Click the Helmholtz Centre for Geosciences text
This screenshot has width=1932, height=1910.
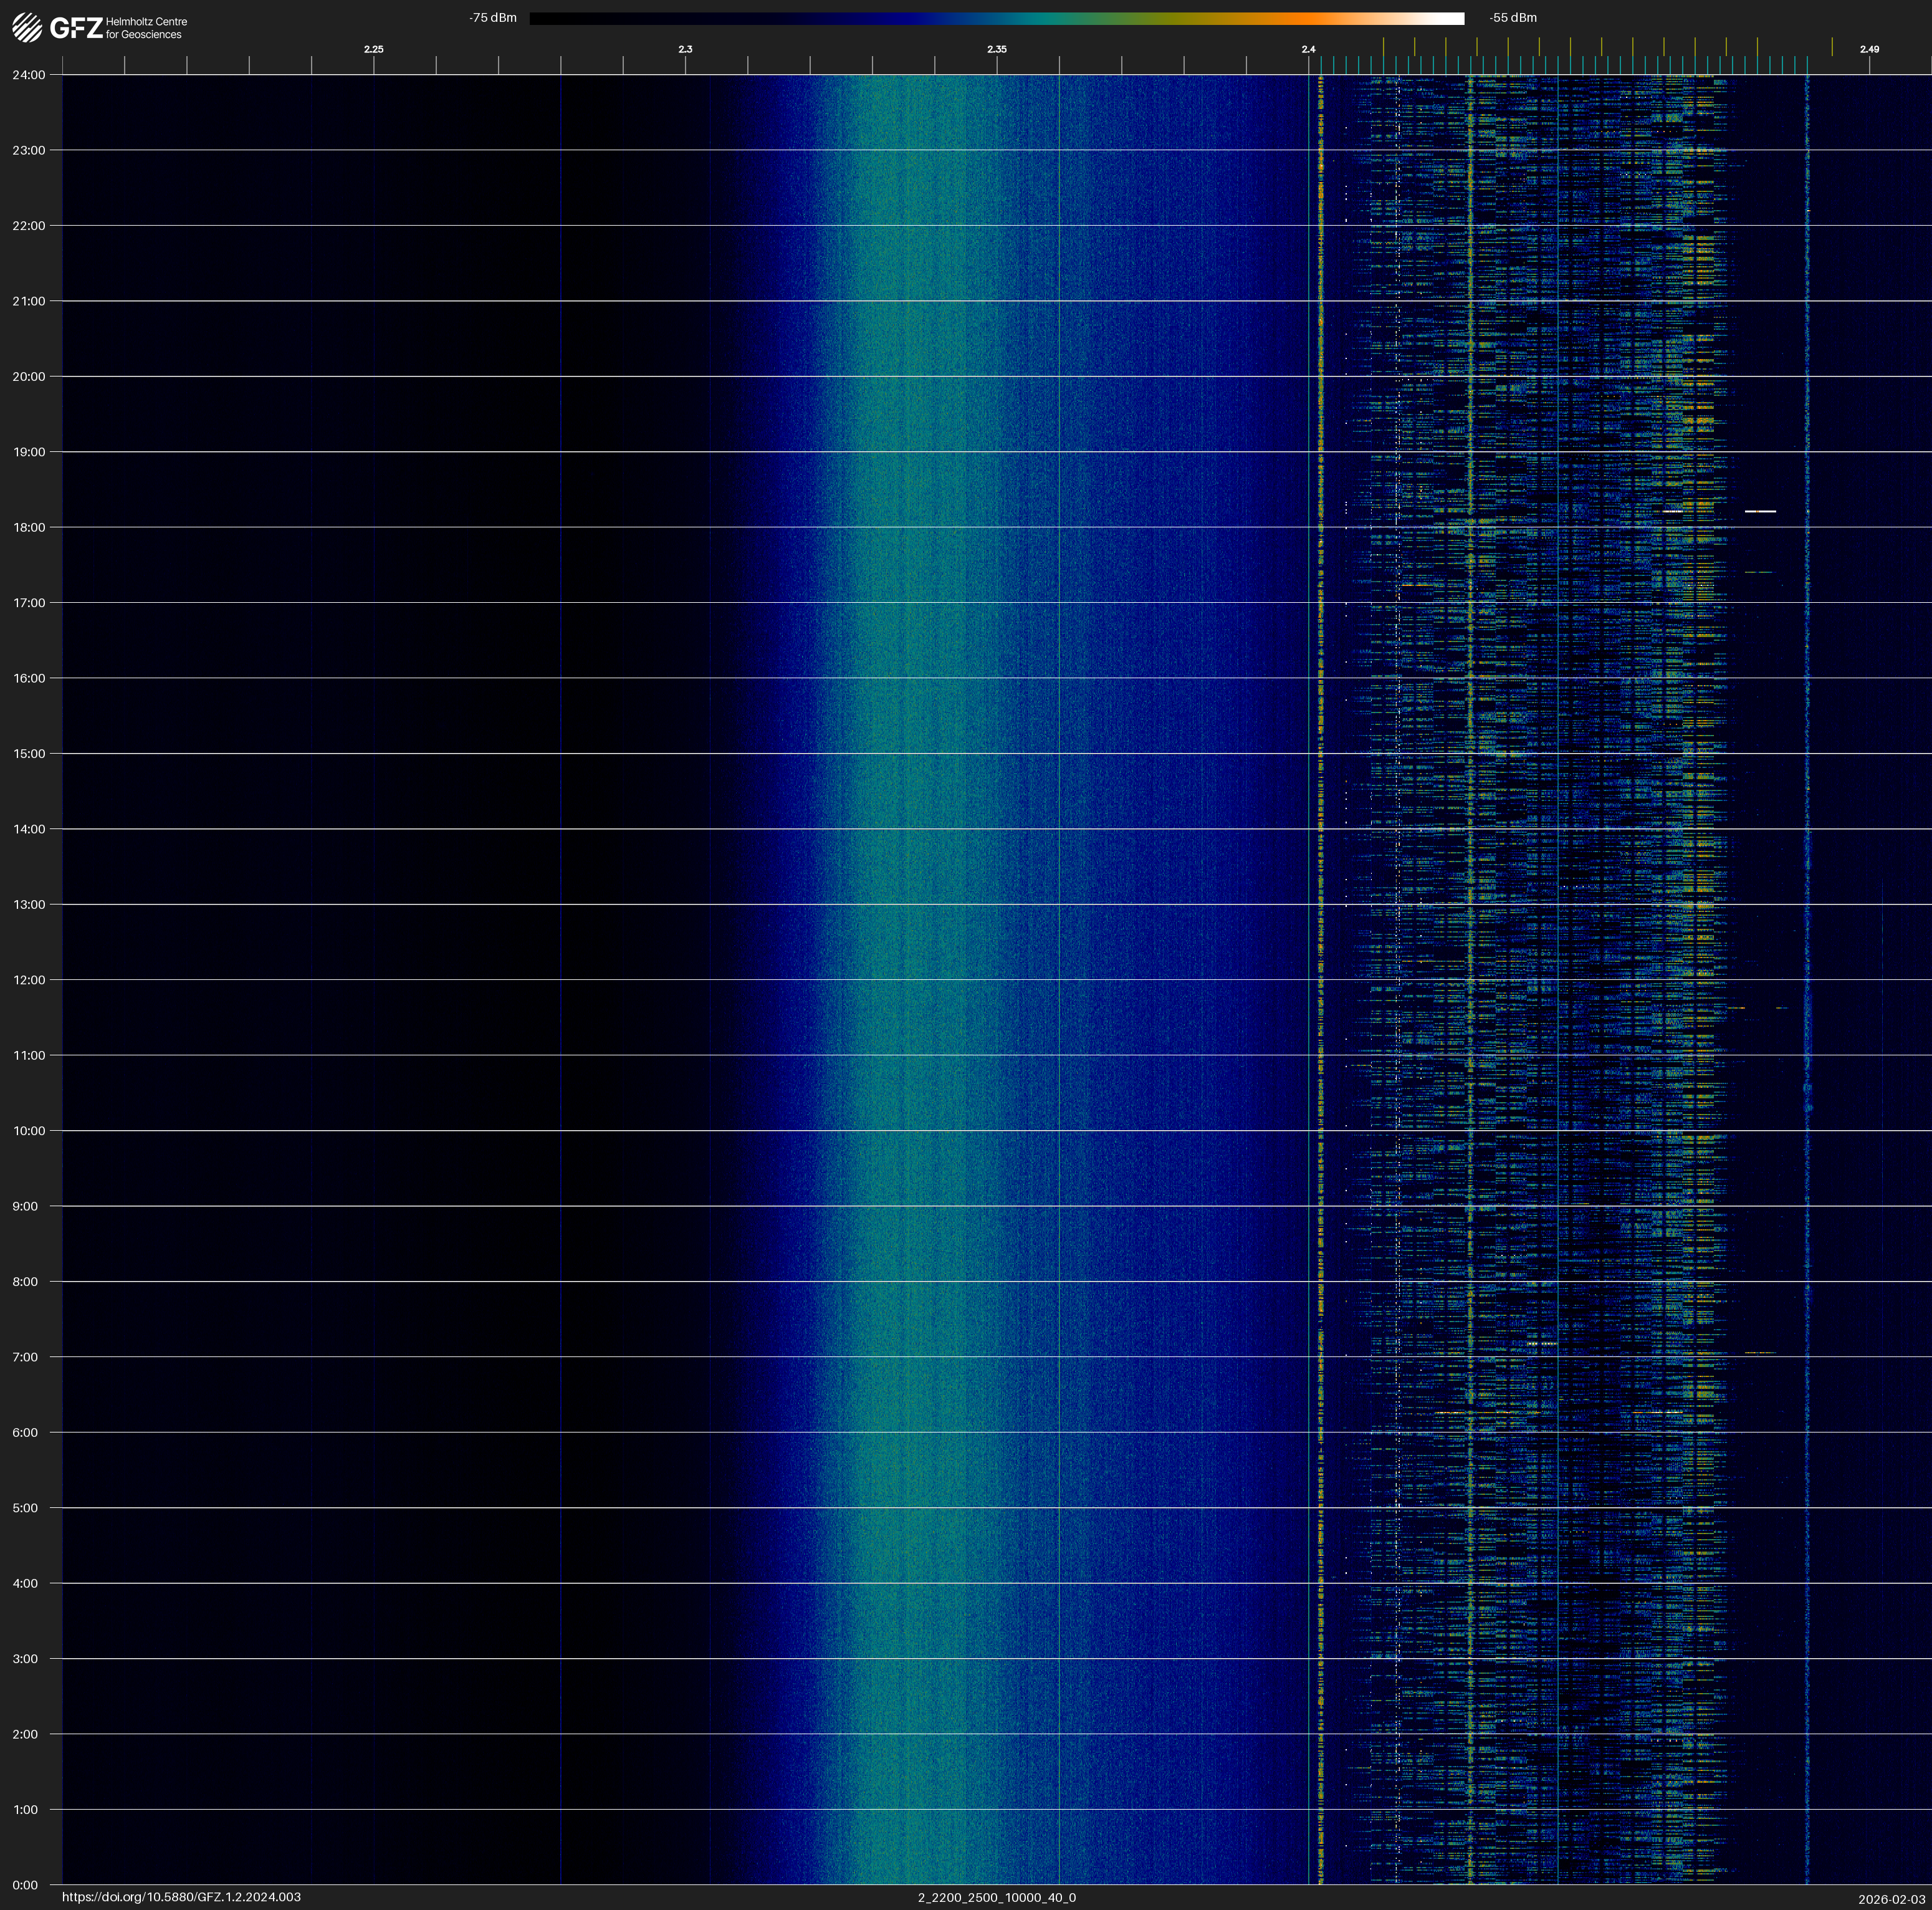point(146,28)
